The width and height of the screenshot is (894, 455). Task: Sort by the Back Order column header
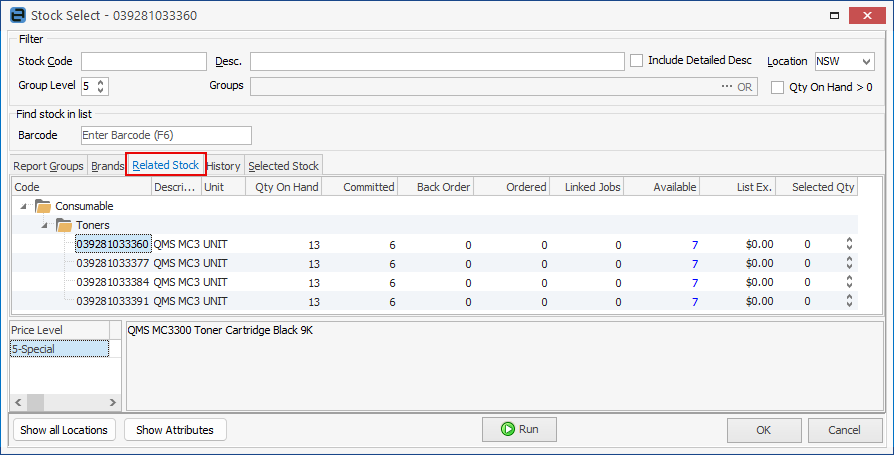tap(436, 187)
